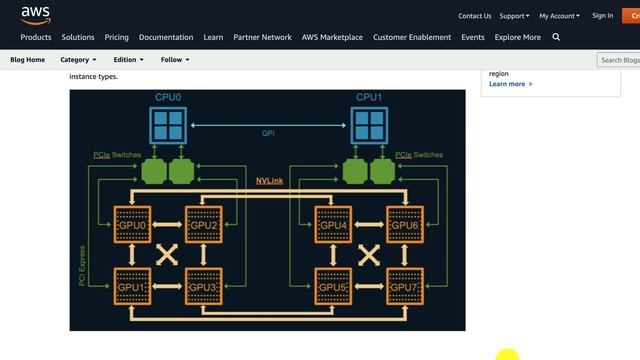Open AWS Marketplace menu item

coord(332,37)
